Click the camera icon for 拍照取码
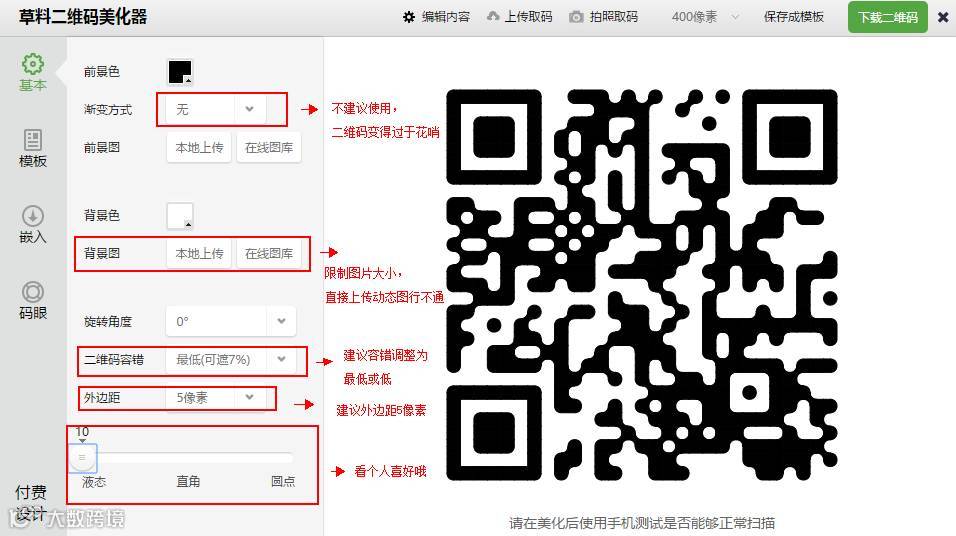 click(x=576, y=17)
